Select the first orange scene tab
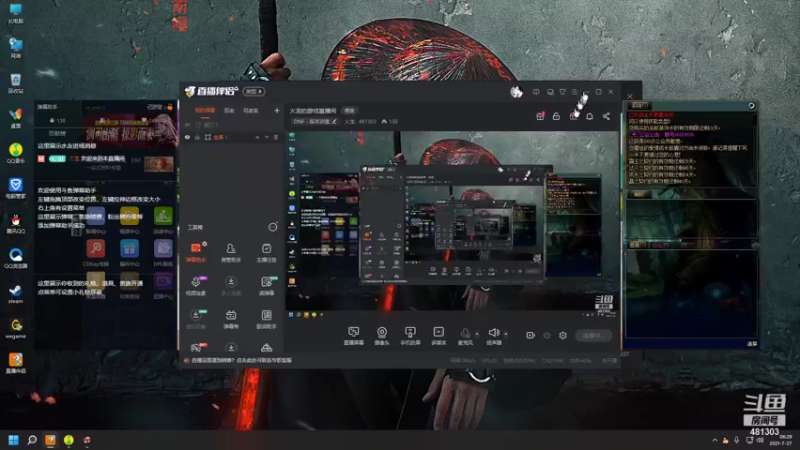Screen dimensions: 800x450 205,110
